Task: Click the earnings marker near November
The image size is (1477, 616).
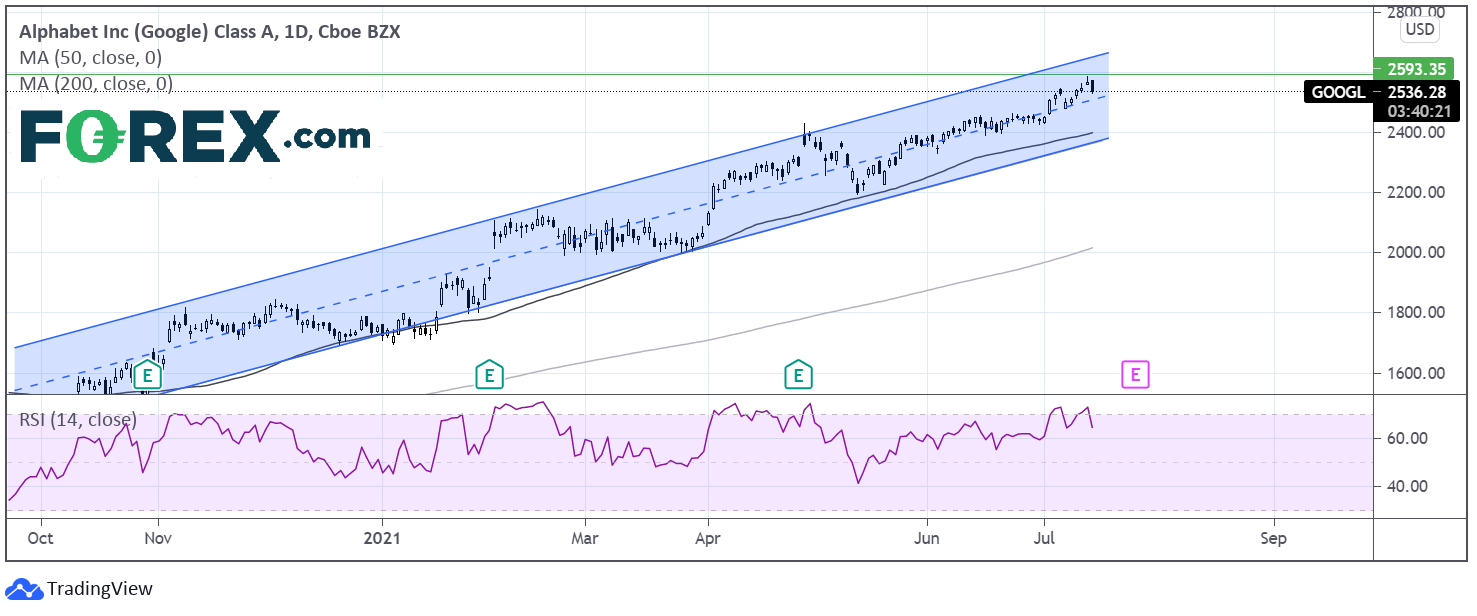Action: pyautogui.click(x=147, y=376)
